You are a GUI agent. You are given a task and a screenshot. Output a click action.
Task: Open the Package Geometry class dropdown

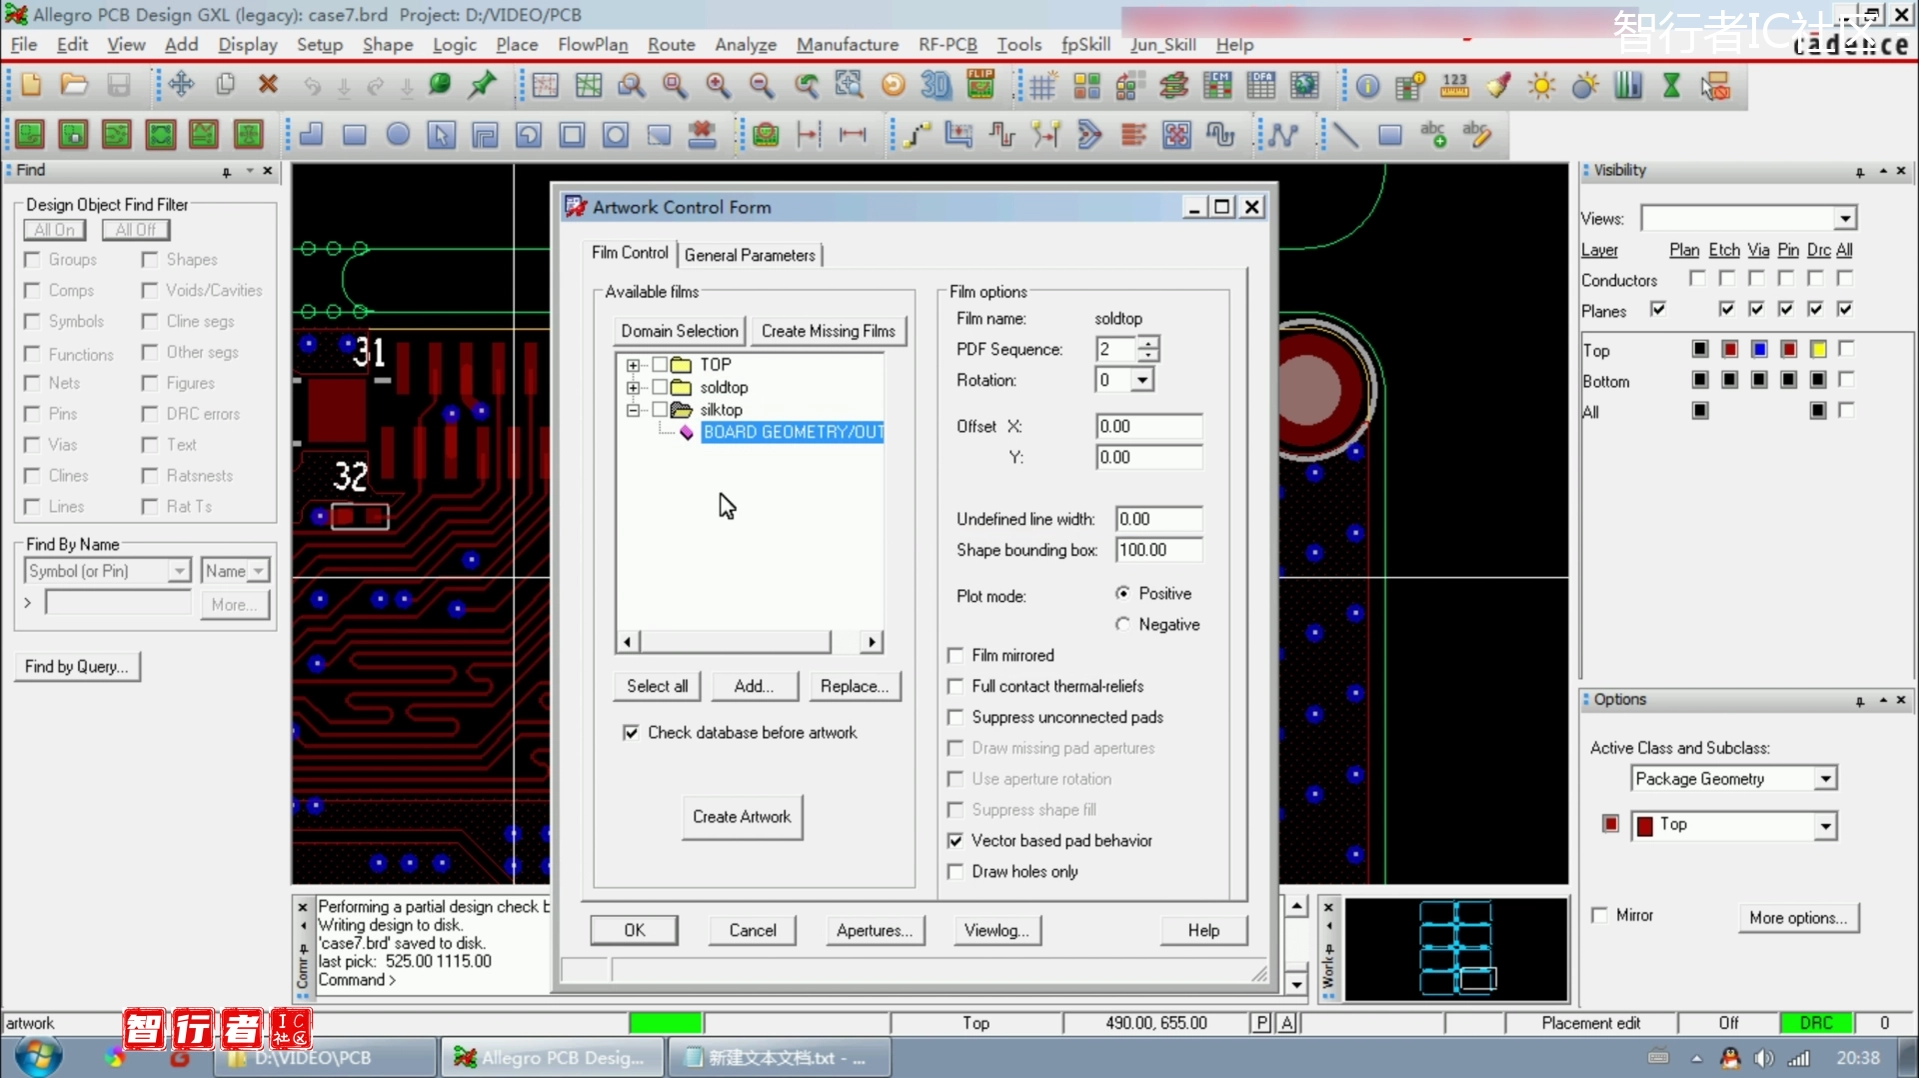point(1826,779)
